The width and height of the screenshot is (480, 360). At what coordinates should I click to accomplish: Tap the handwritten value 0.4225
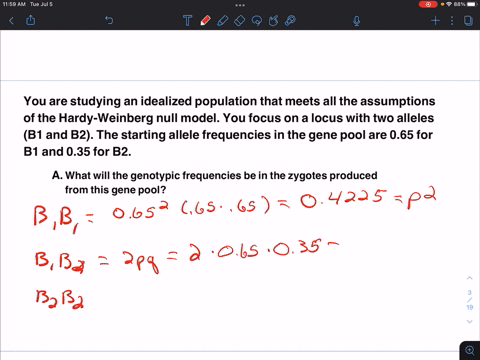point(343,199)
